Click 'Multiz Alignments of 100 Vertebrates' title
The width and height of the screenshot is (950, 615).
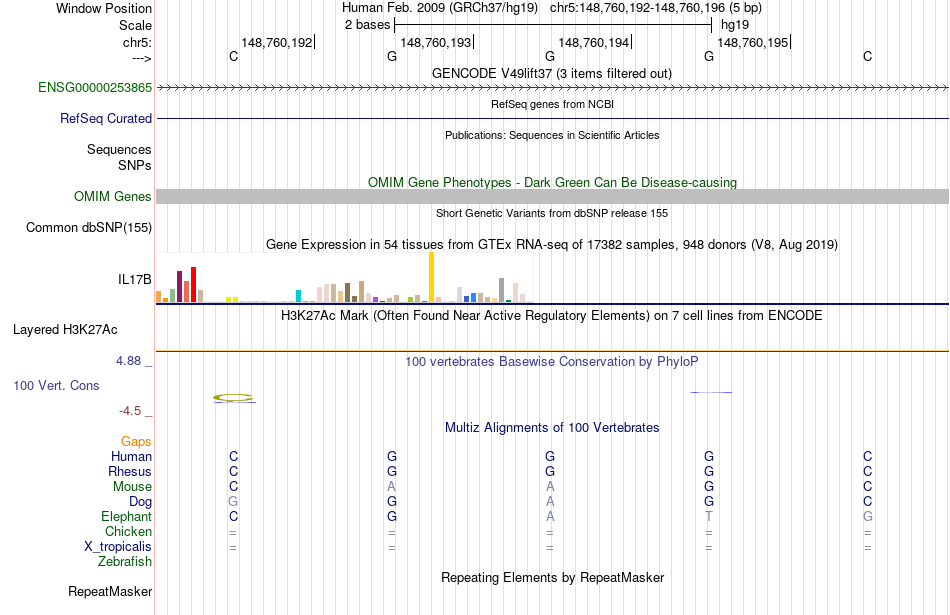(552, 428)
